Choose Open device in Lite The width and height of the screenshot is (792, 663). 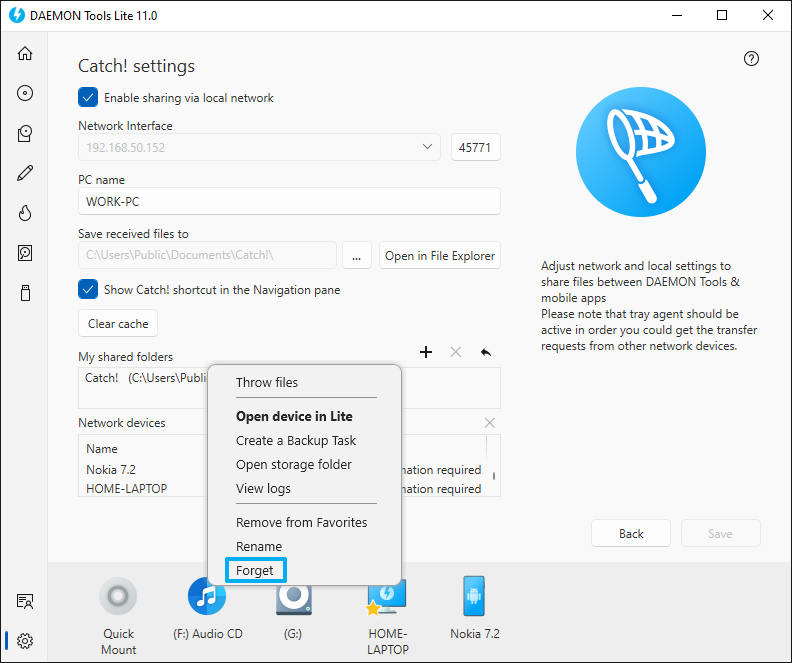(x=294, y=416)
